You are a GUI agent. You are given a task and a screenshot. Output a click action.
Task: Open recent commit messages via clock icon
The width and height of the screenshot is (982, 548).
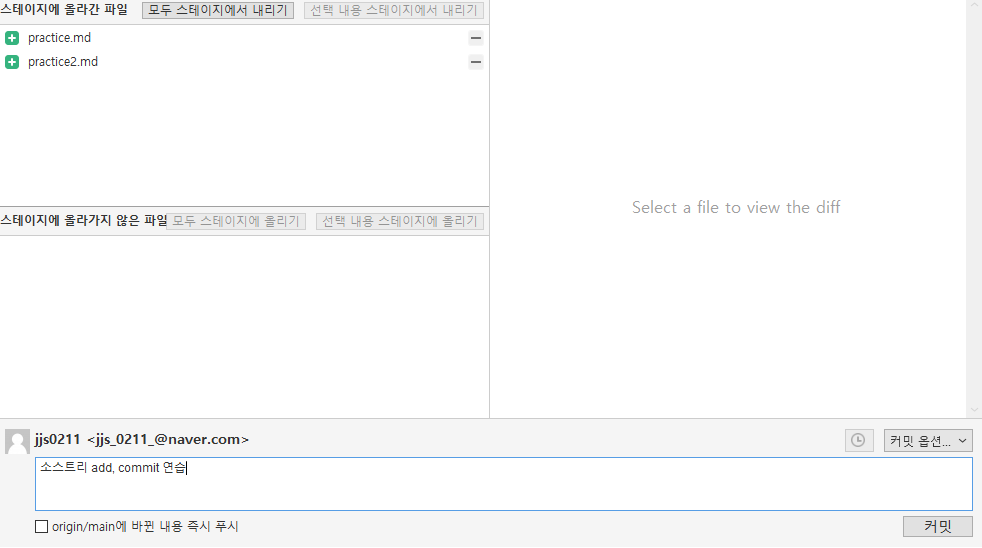click(x=857, y=440)
